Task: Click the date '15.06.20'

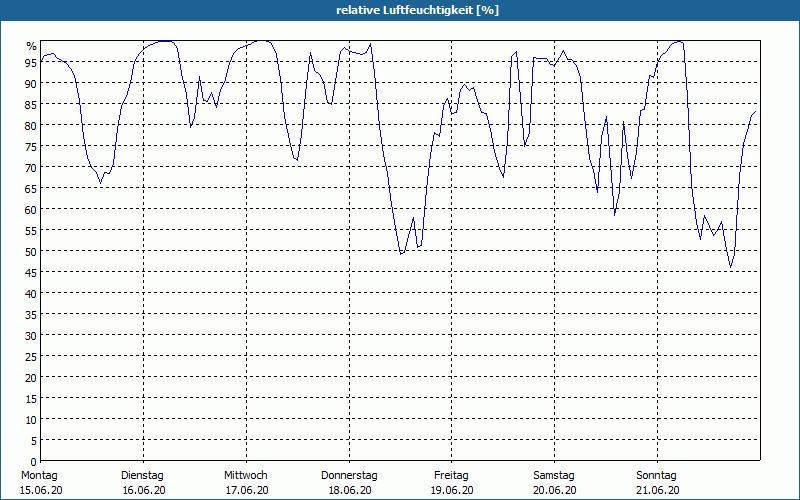Action: click(41, 490)
